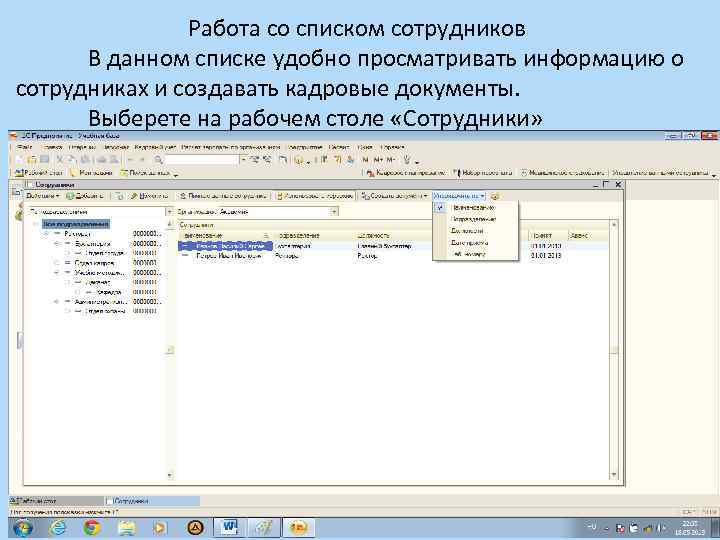Select Все подразделения tree root
This screenshot has height=540, width=720.
point(76,224)
